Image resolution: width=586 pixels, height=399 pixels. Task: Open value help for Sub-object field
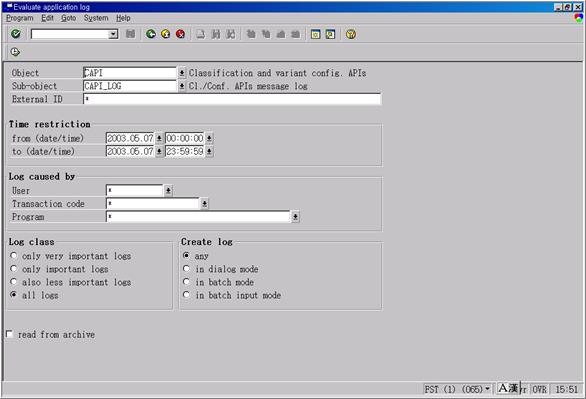point(182,86)
